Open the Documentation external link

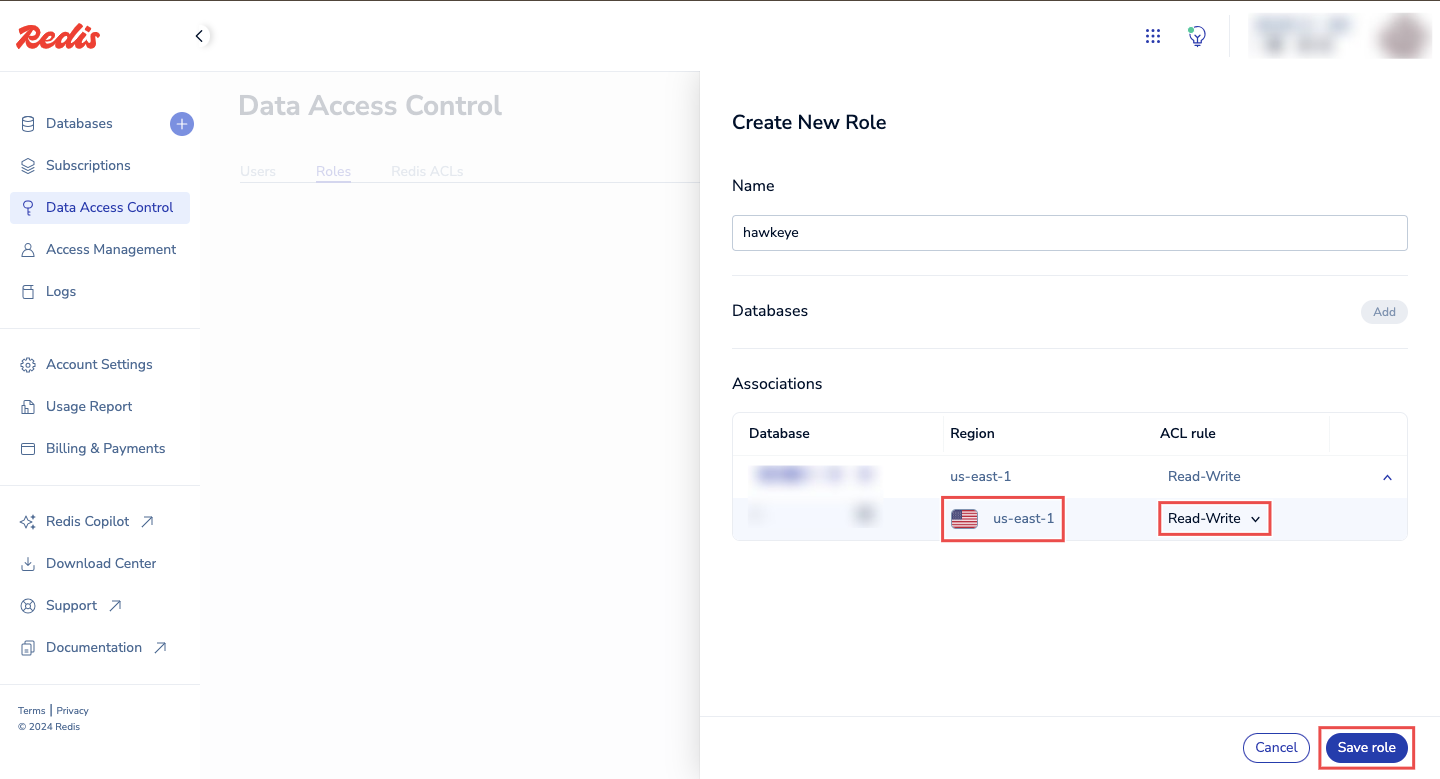pos(94,647)
